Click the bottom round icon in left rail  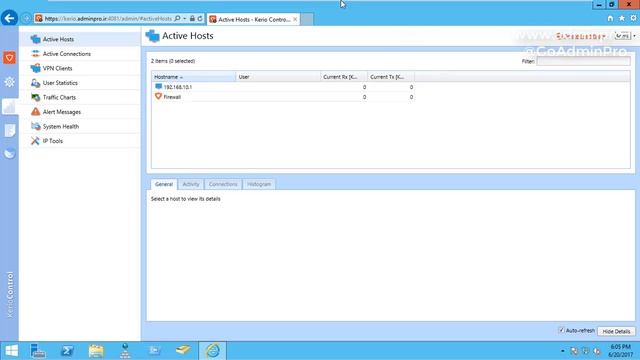pos(9,154)
